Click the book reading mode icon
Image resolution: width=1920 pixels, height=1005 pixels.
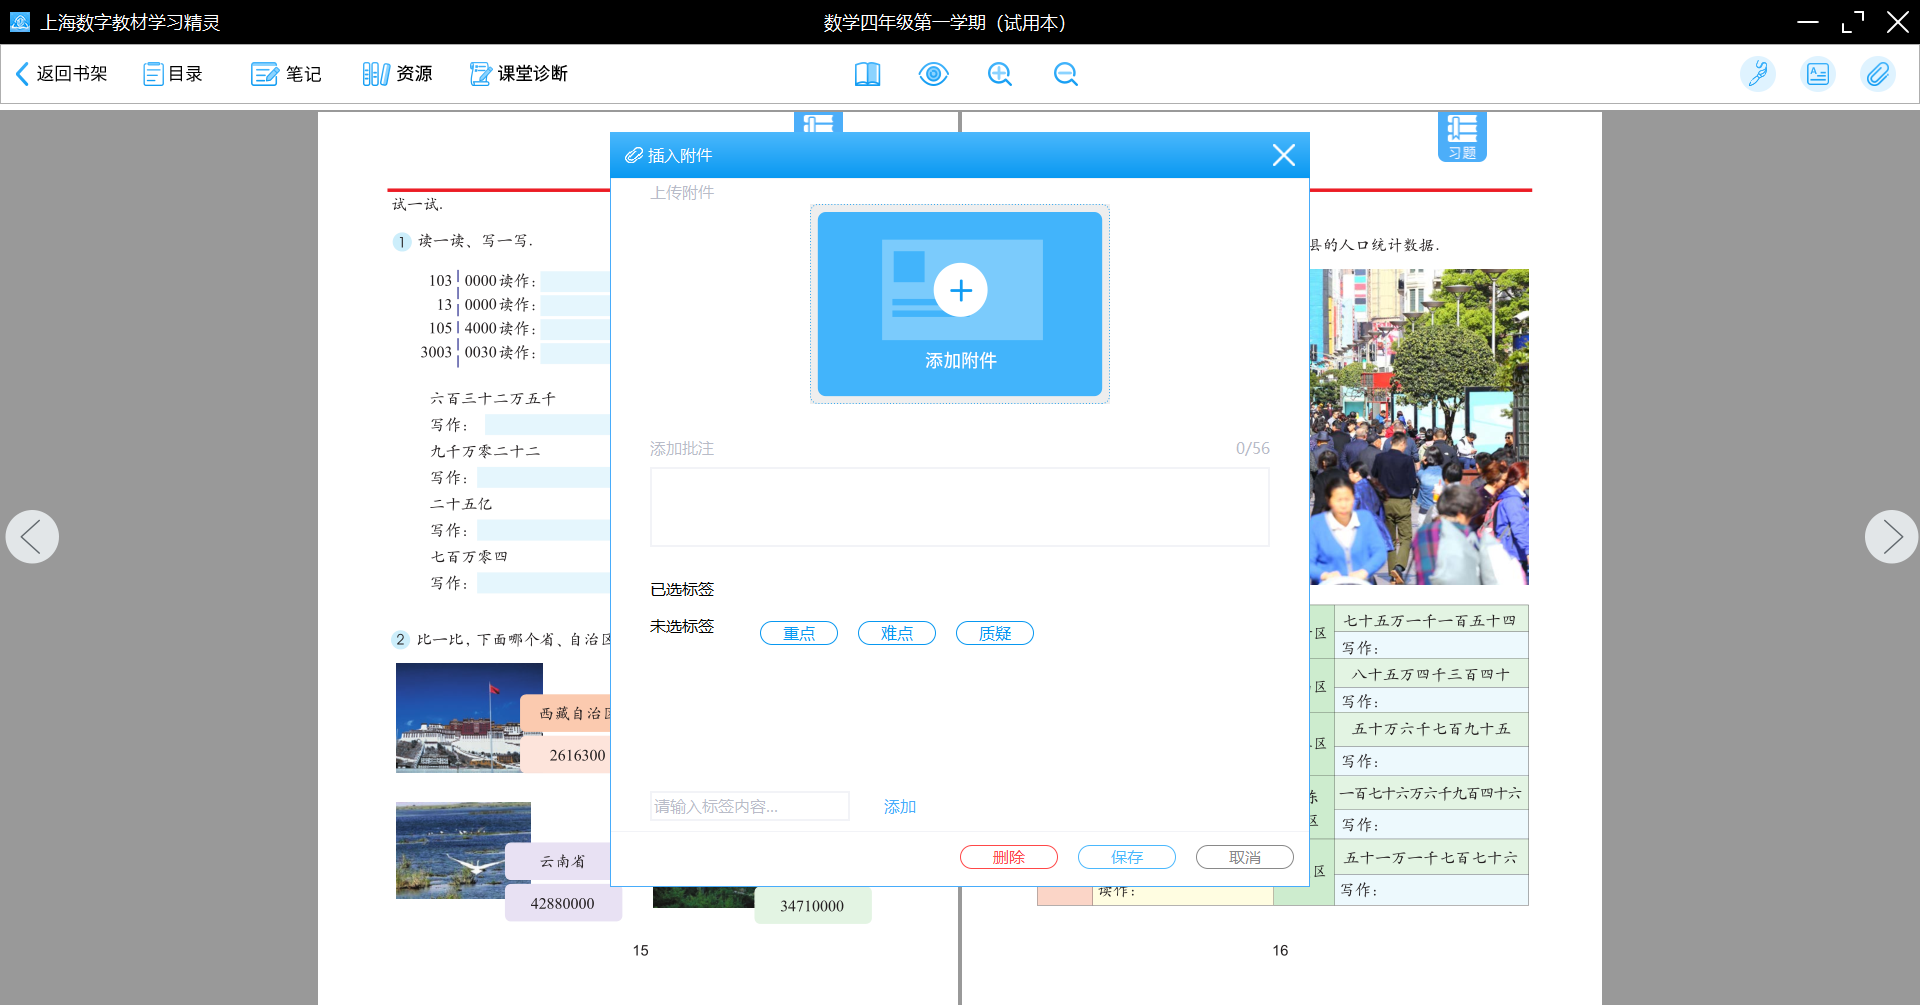coord(867,74)
